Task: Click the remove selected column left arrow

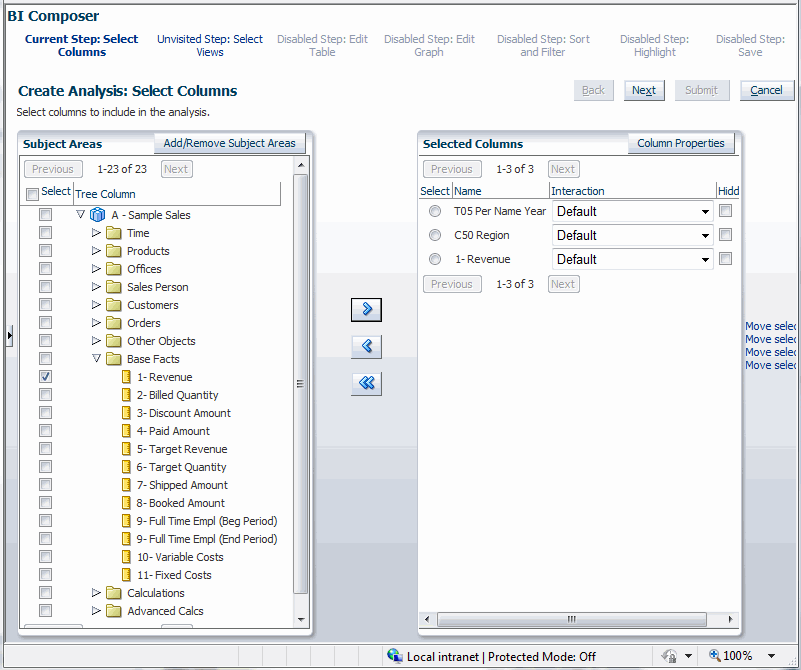Action: [366, 346]
